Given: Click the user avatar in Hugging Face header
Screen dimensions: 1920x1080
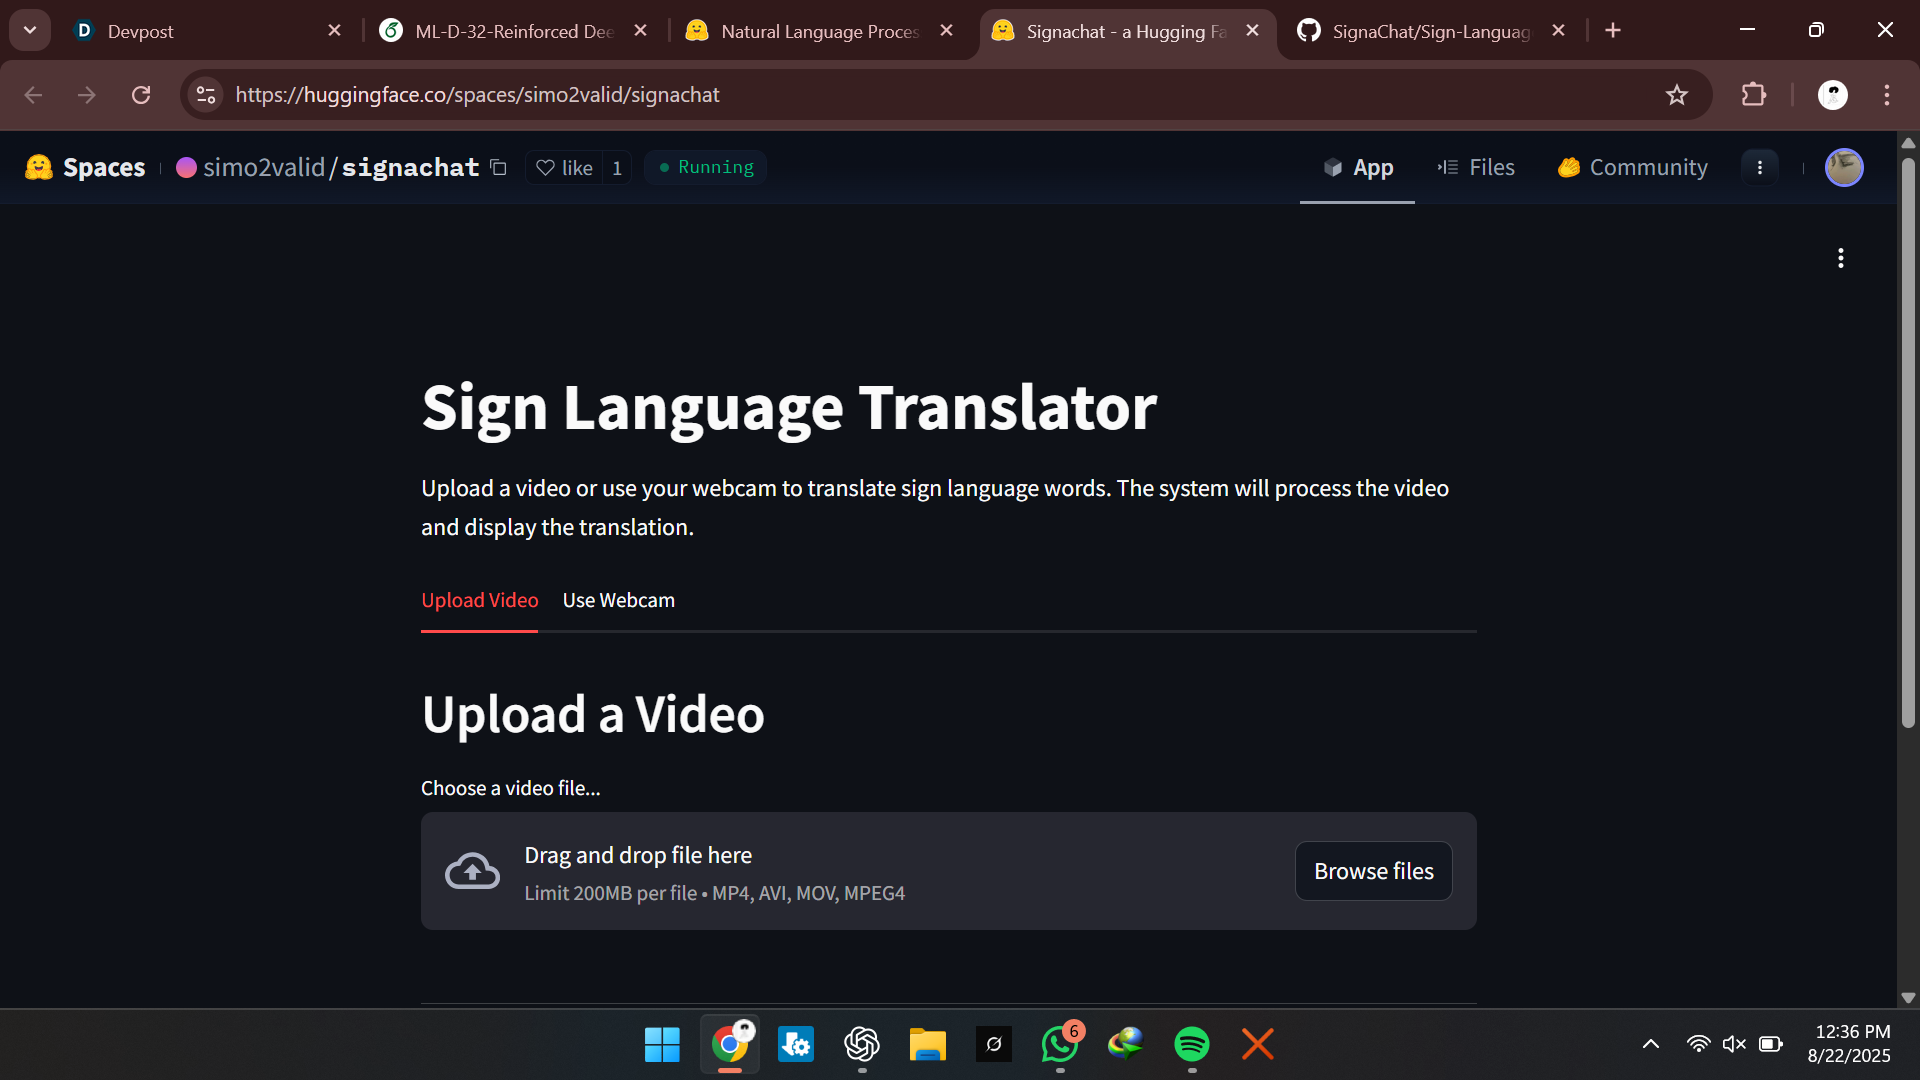Looking at the screenshot, I should pyautogui.click(x=1843, y=168).
